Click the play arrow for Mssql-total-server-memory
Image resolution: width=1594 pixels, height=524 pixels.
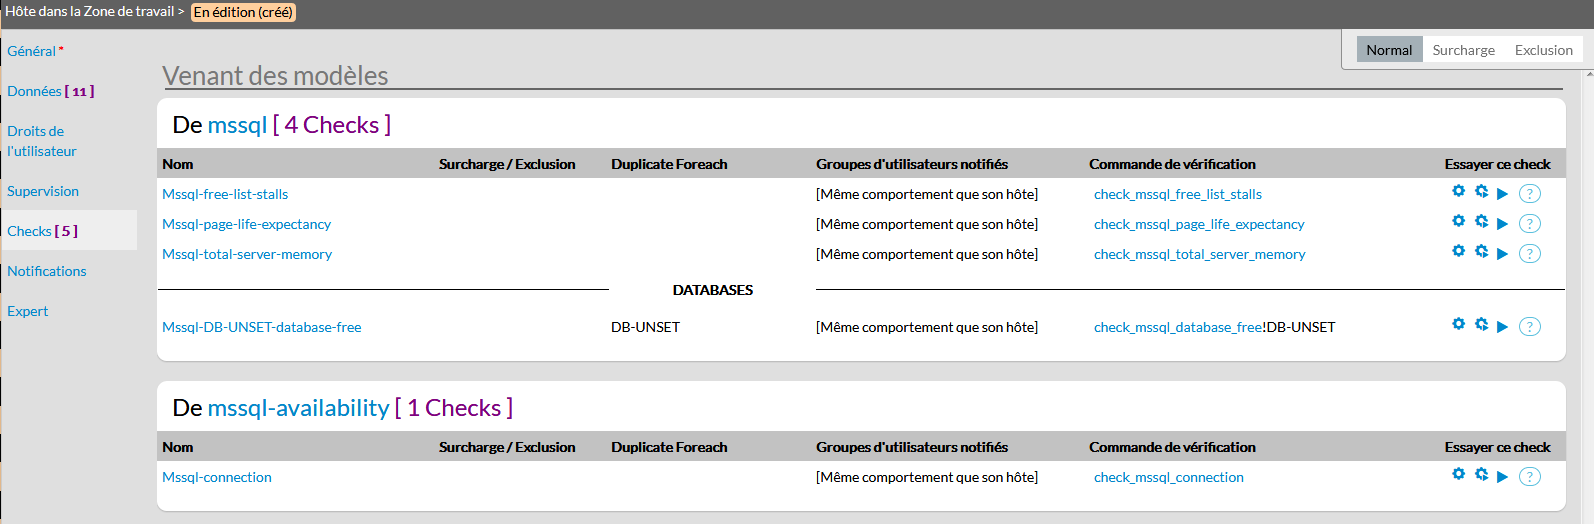point(1502,254)
